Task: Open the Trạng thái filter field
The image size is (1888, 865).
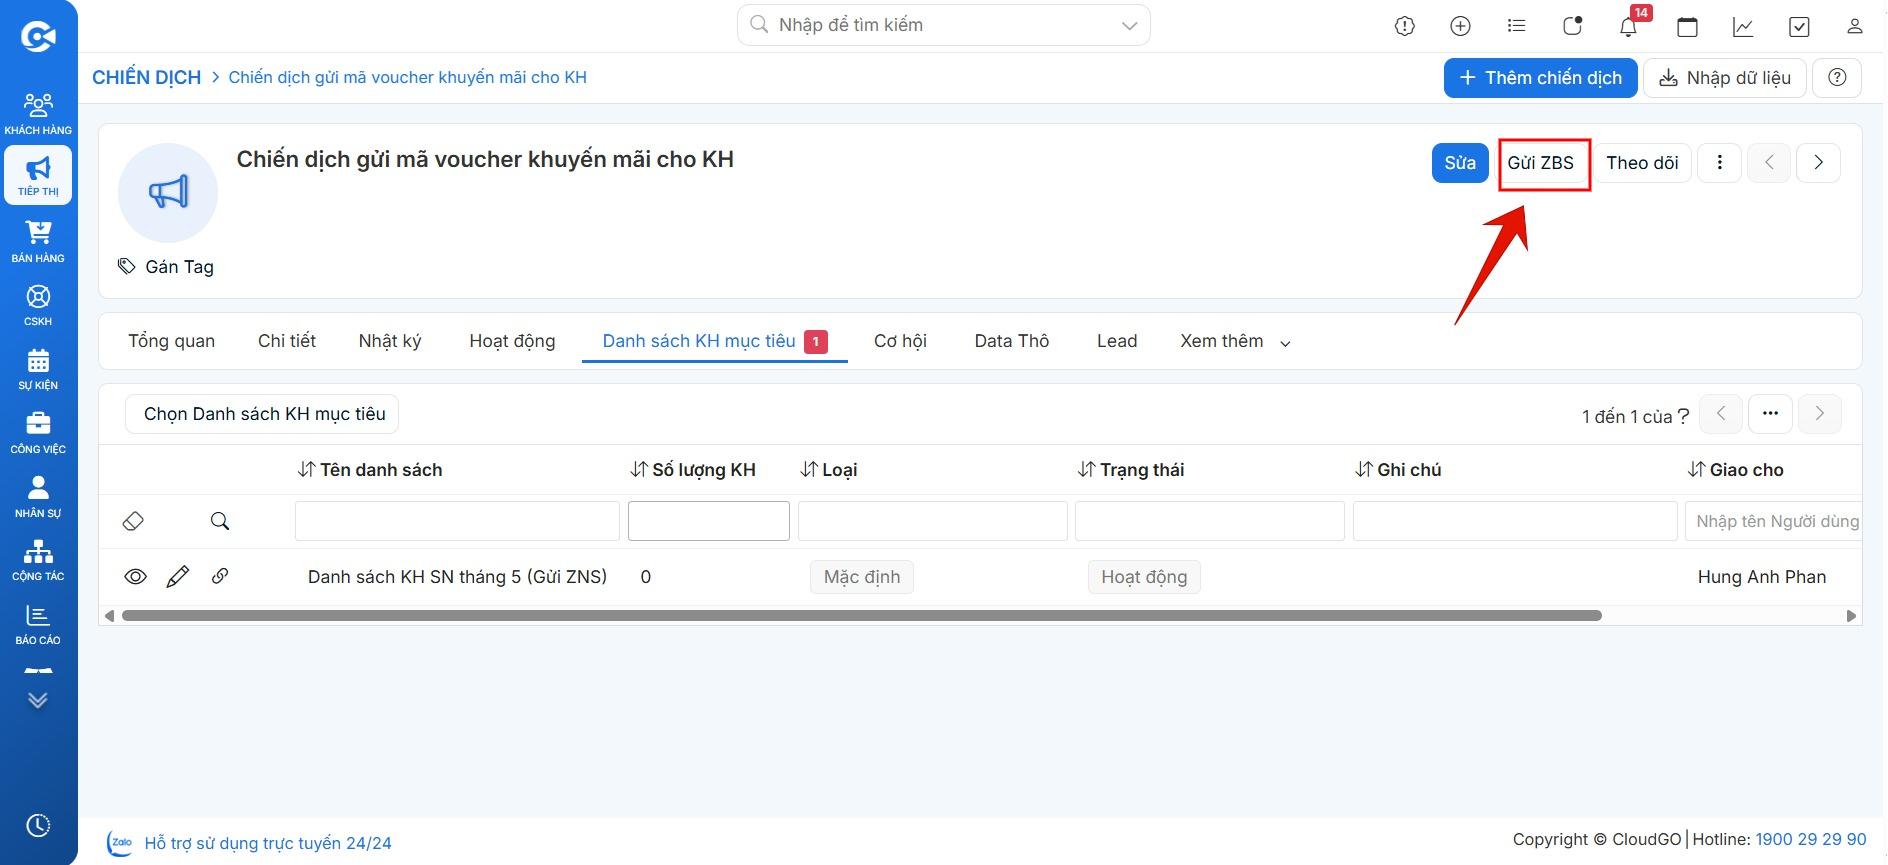Action: coord(1210,521)
